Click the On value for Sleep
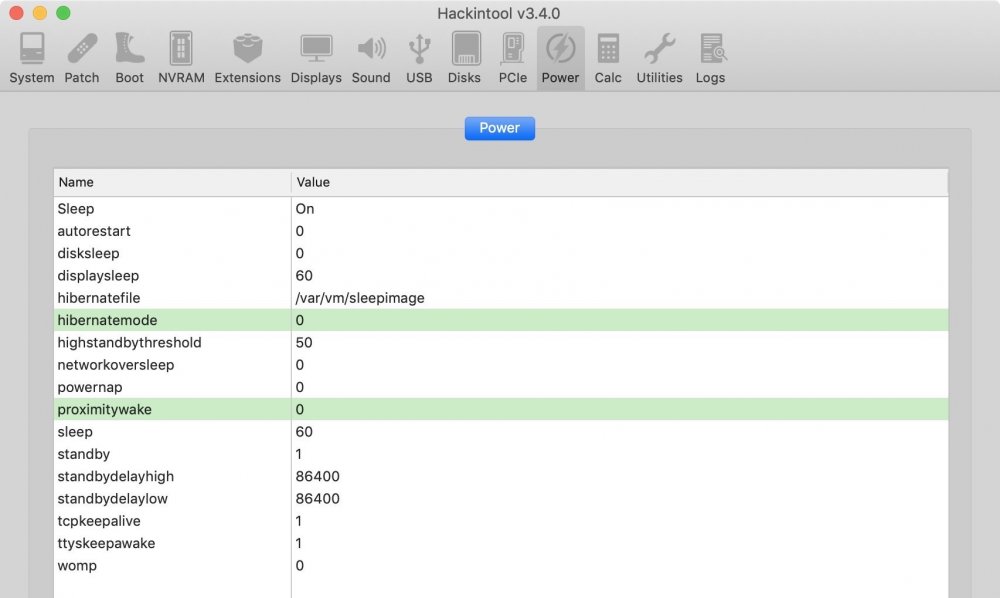This screenshot has height=598, width=1000. coord(305,208)
